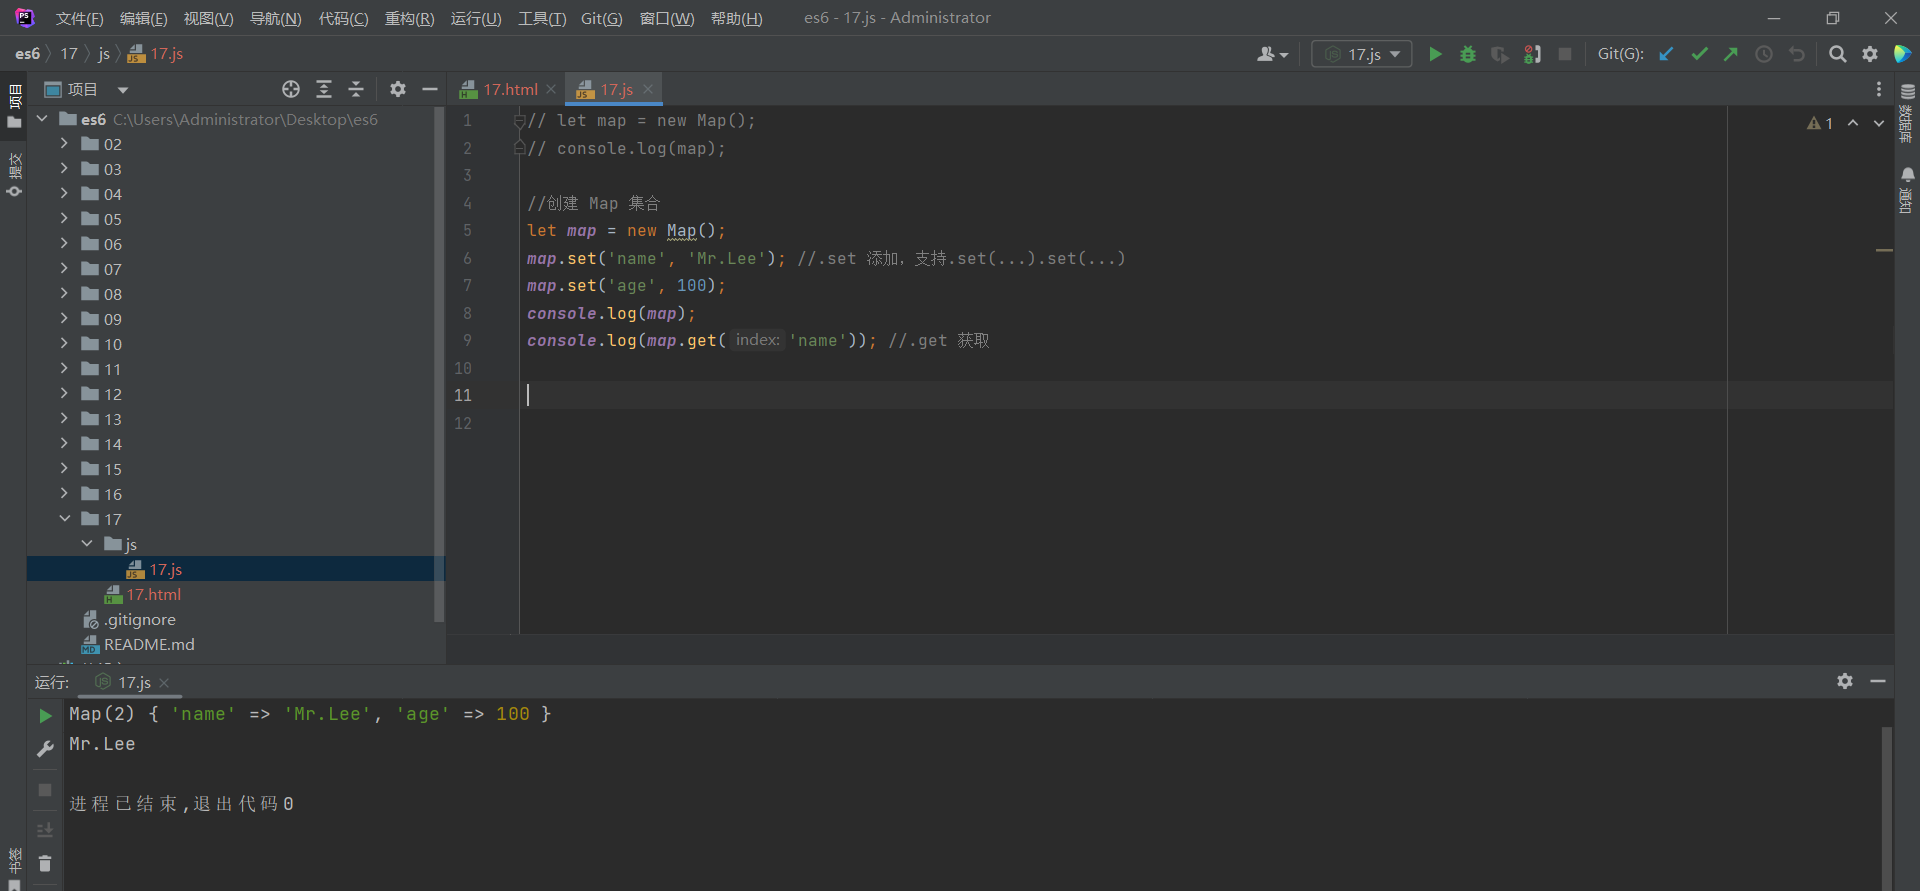Push commits with the green arrow icon
Screen dimensions: 1920x891
coord(1731,54)
